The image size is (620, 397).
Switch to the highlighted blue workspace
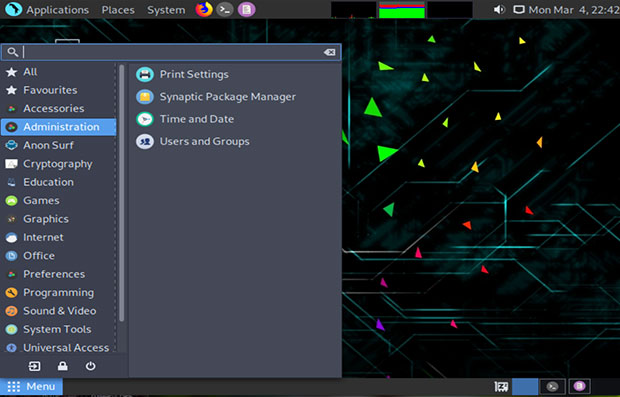pos(525,386)
